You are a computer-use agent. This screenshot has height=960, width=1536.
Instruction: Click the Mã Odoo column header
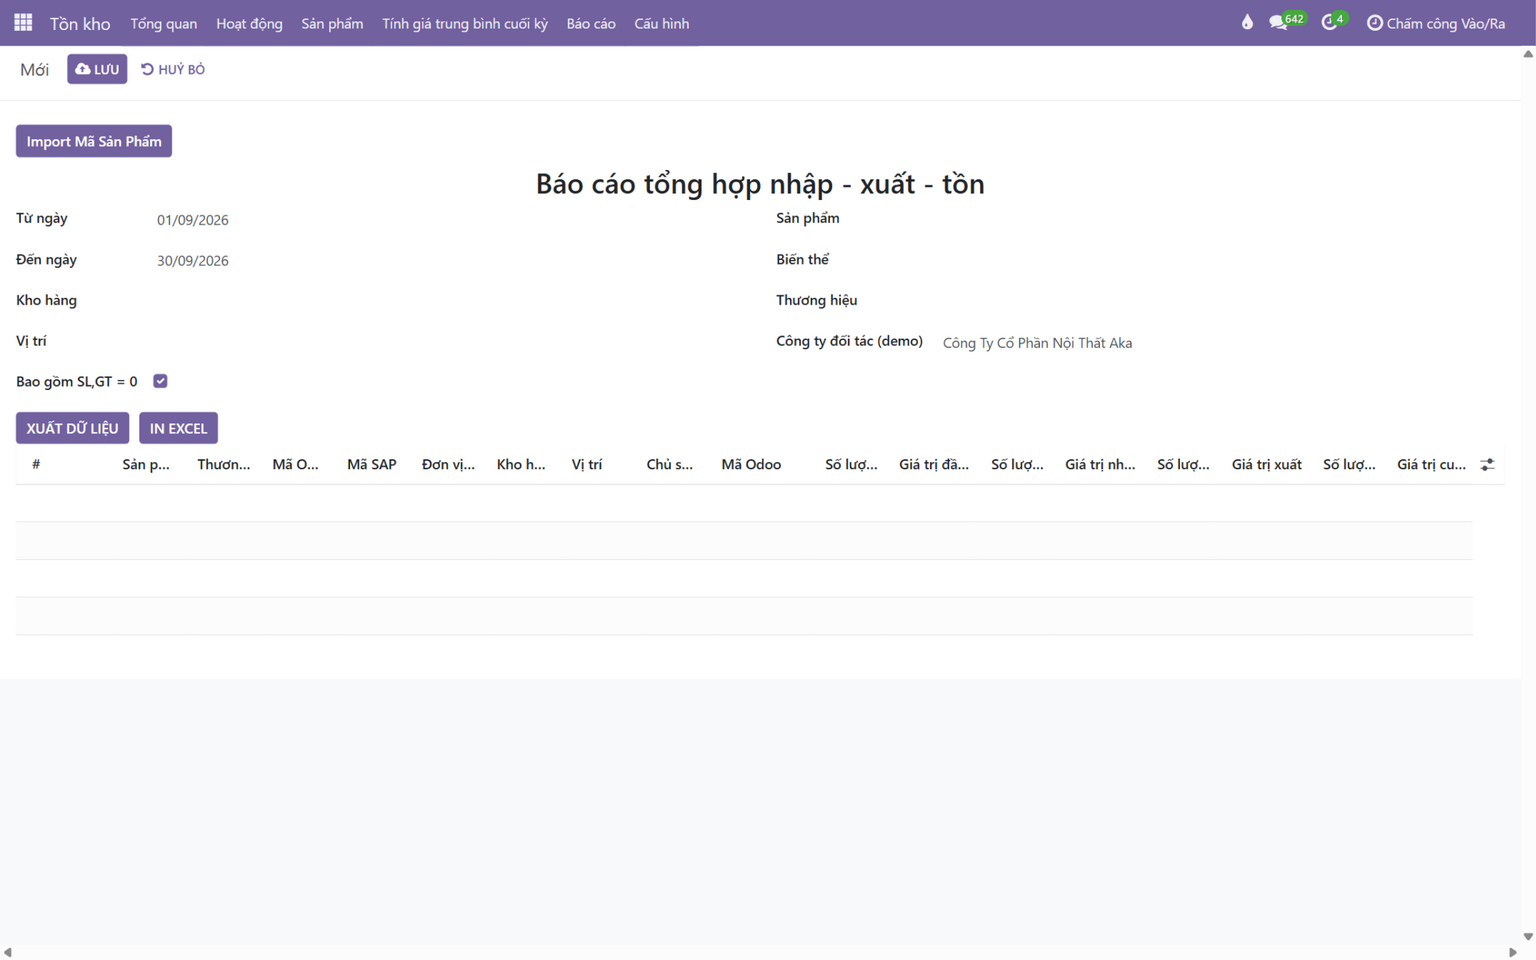coord(751,464)
